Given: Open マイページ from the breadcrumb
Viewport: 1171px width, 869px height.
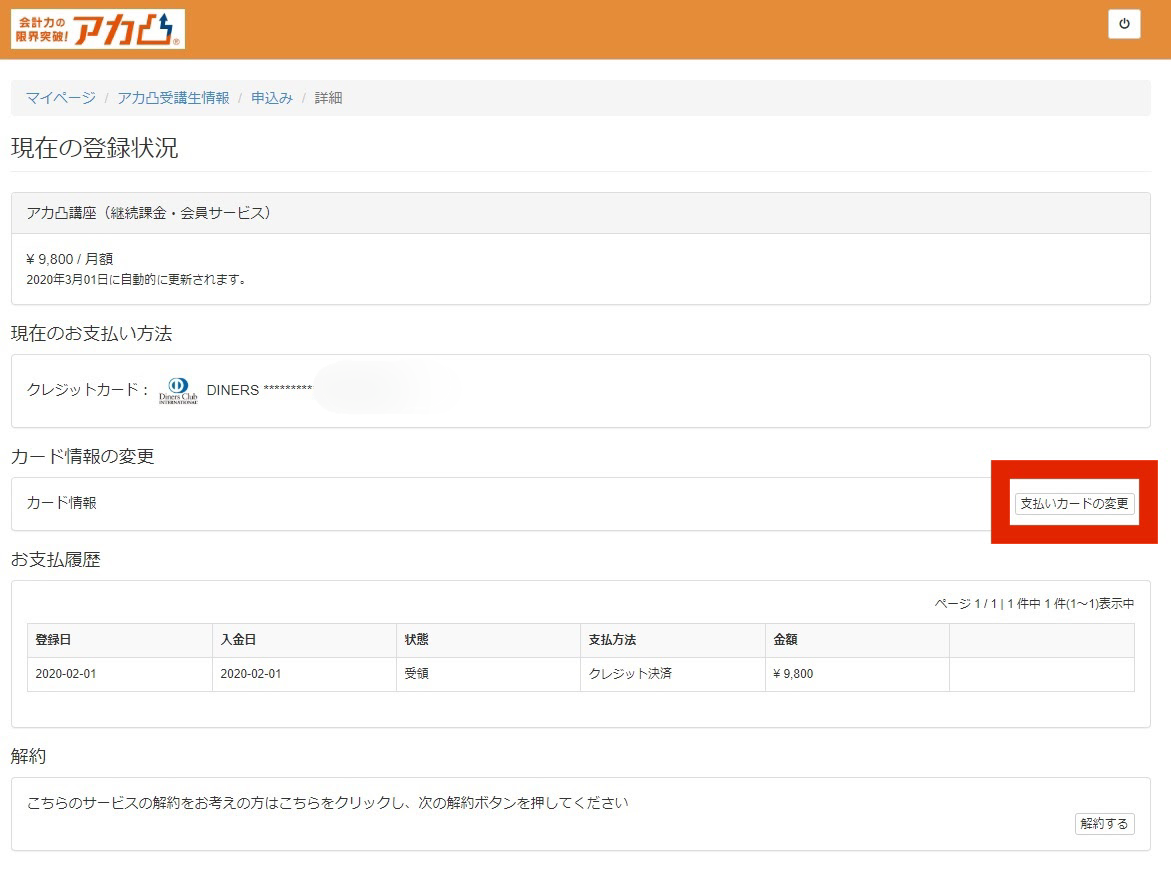Looking at the screenshot, I should [58, 98].
